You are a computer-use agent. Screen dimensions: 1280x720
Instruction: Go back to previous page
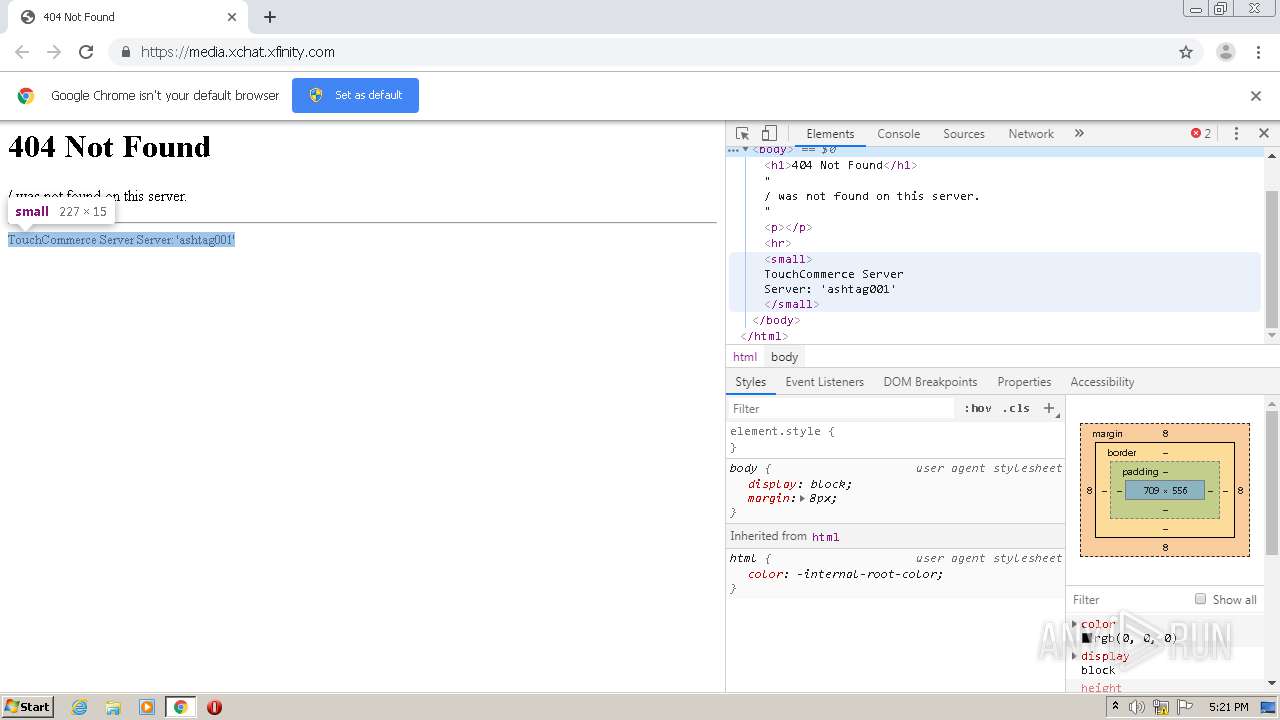[x=22, y=52]
